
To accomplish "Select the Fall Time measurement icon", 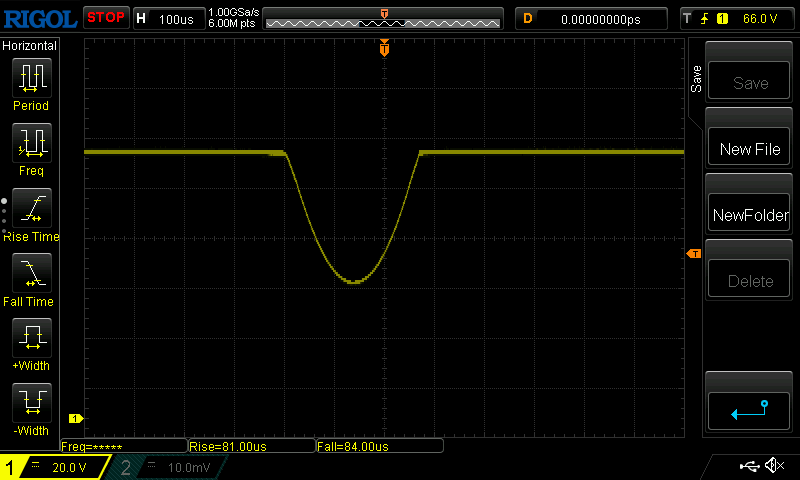I will pos(32,272).
